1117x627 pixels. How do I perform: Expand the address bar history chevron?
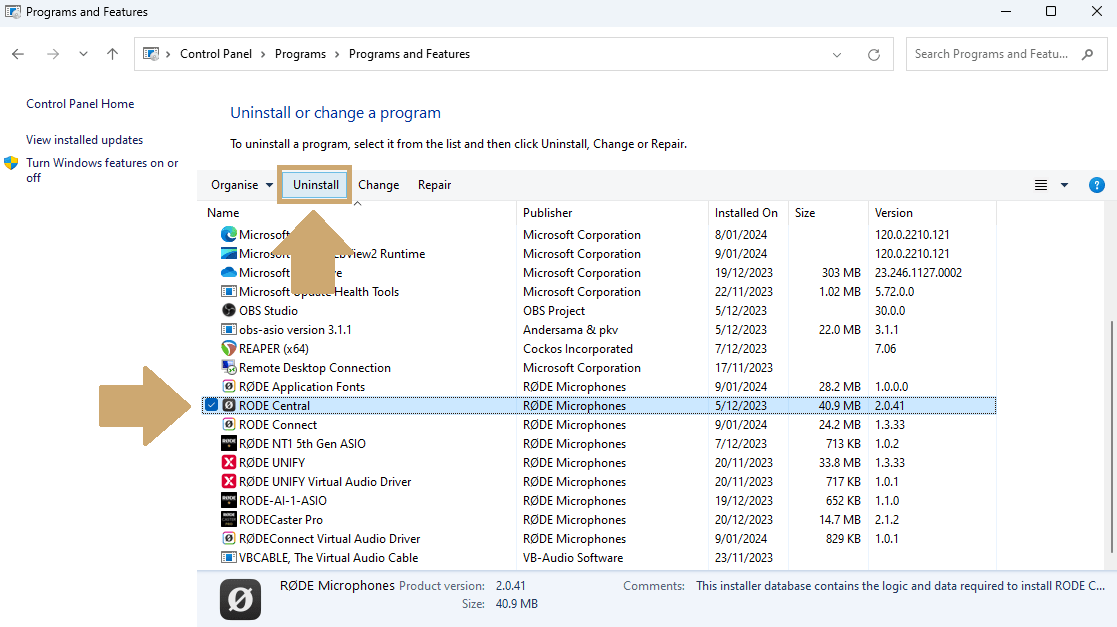tap(836, 53)
